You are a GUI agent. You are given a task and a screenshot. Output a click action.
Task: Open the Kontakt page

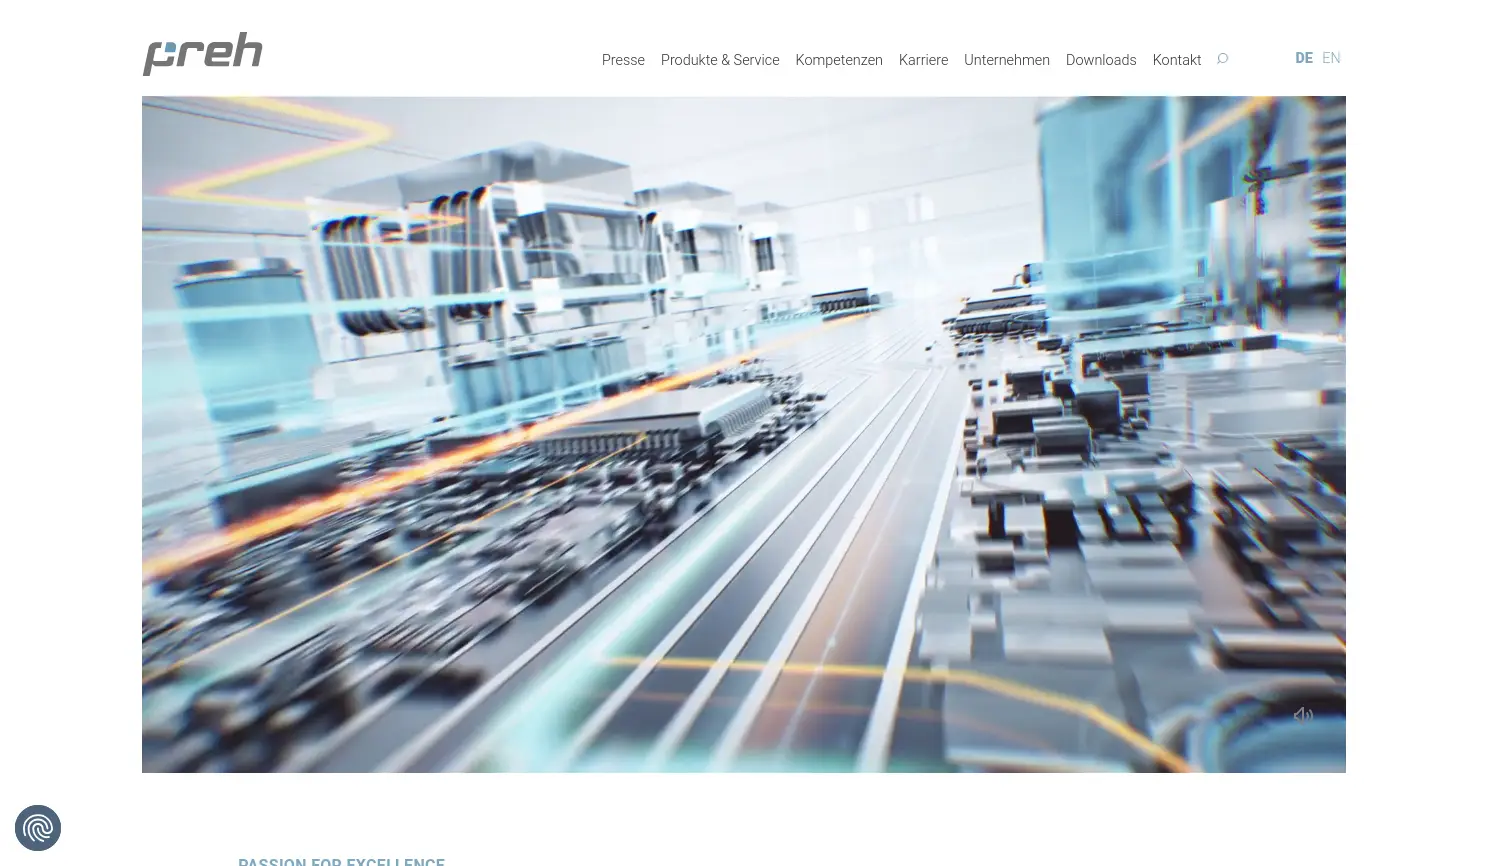pos(1176,60)
